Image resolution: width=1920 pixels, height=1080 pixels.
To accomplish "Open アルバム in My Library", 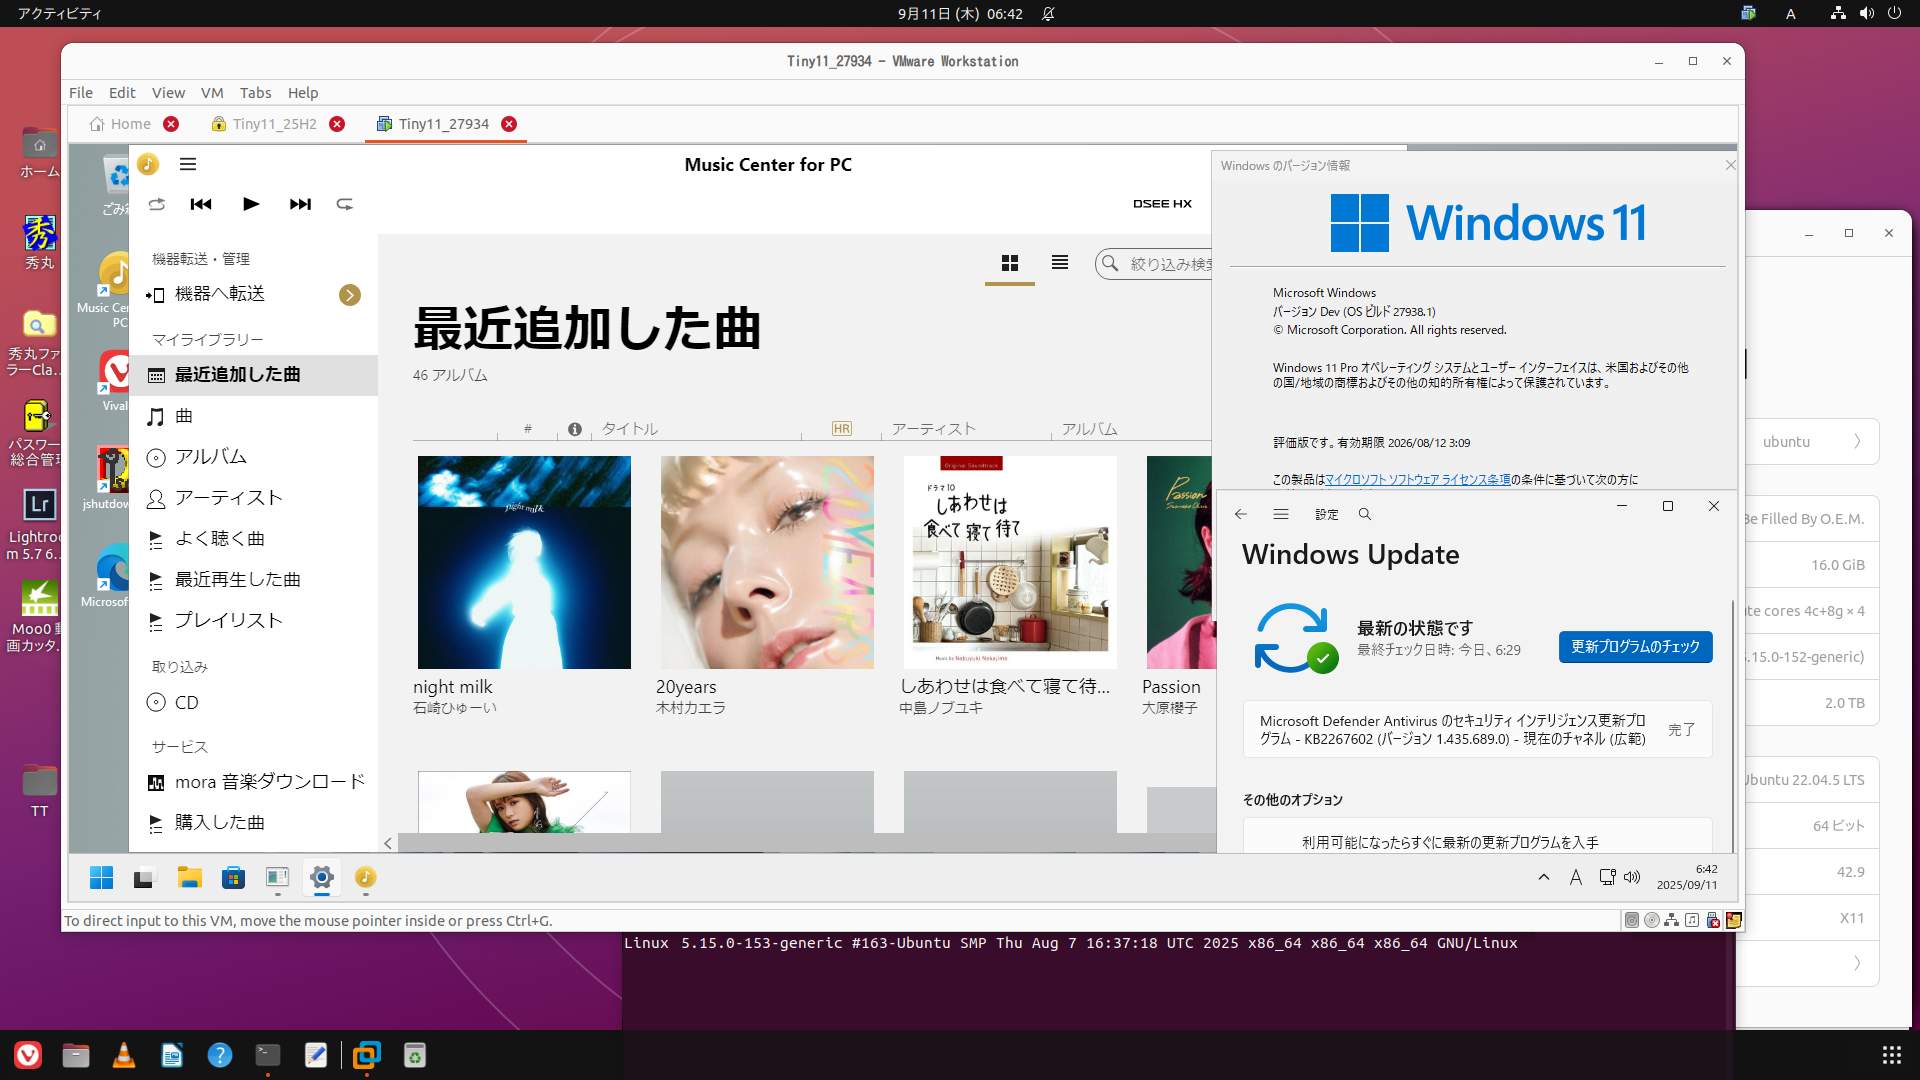I will tap(253, 457).
